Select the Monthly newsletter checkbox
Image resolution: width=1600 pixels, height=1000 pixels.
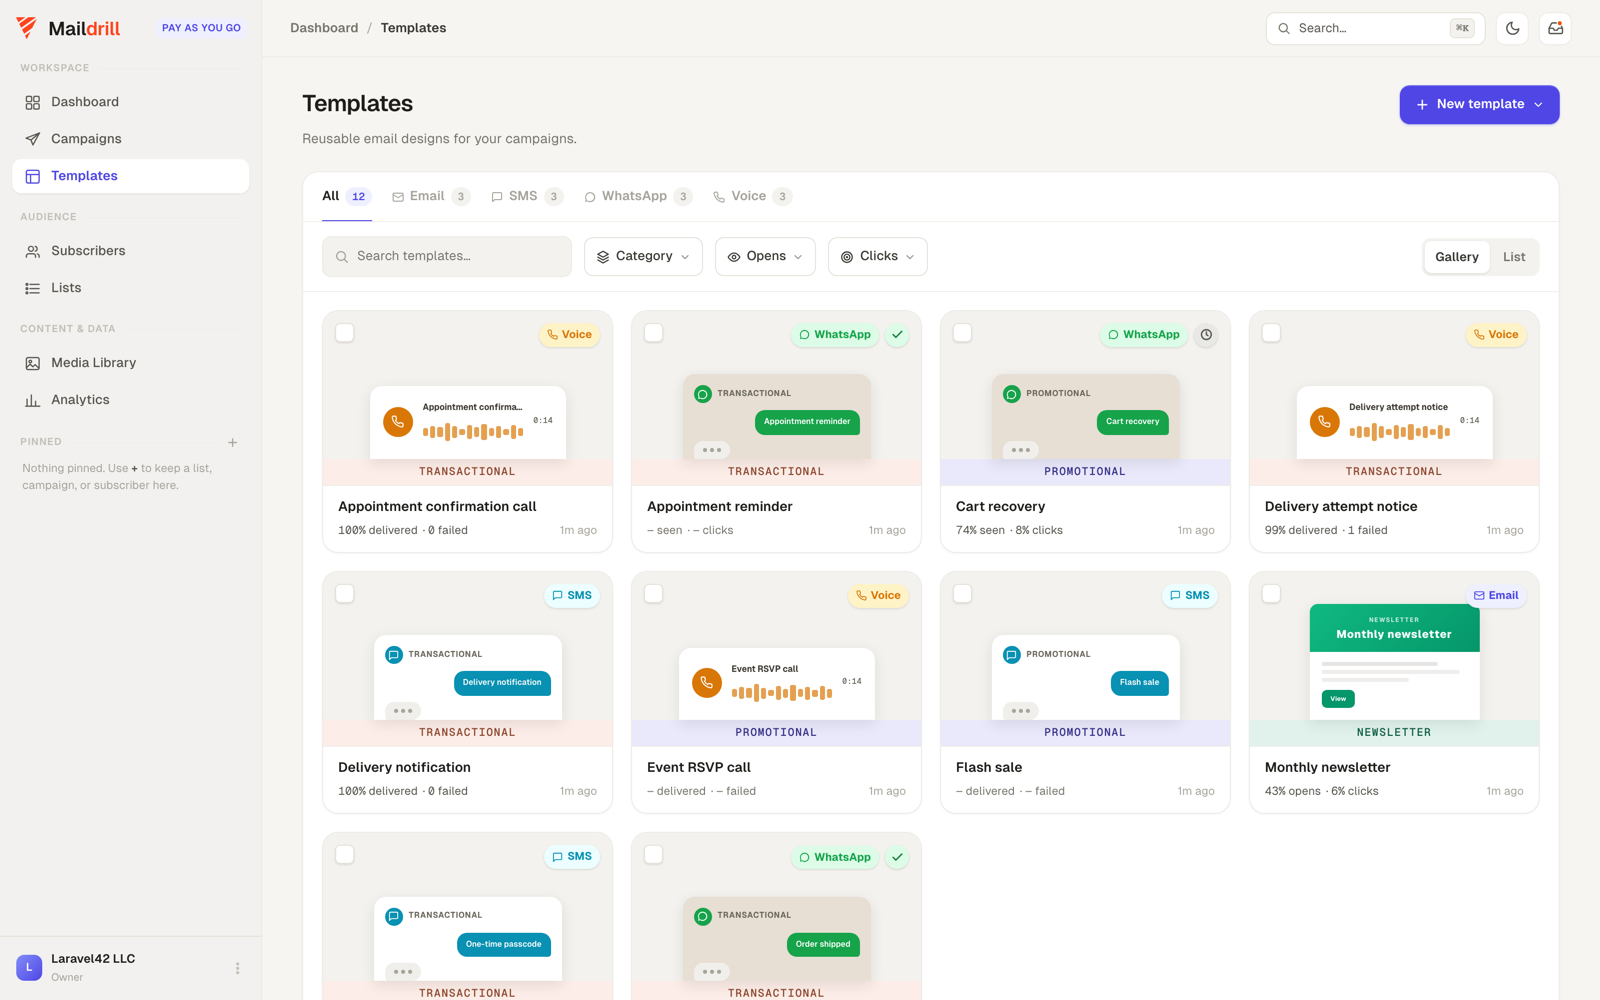point(1272,594)
